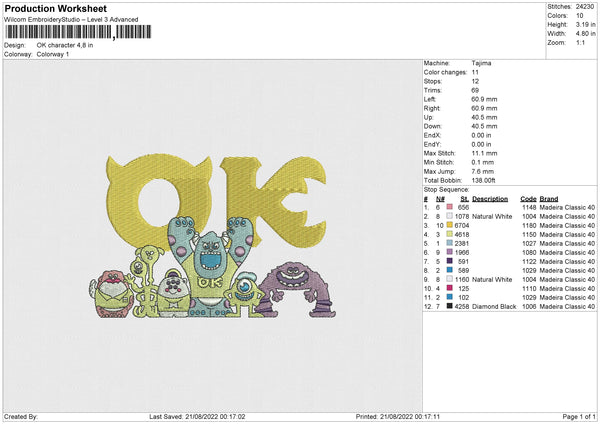Screen dimensions: 600x424
Task: Click the Zoom value 1:1
Action: point(580,42)
